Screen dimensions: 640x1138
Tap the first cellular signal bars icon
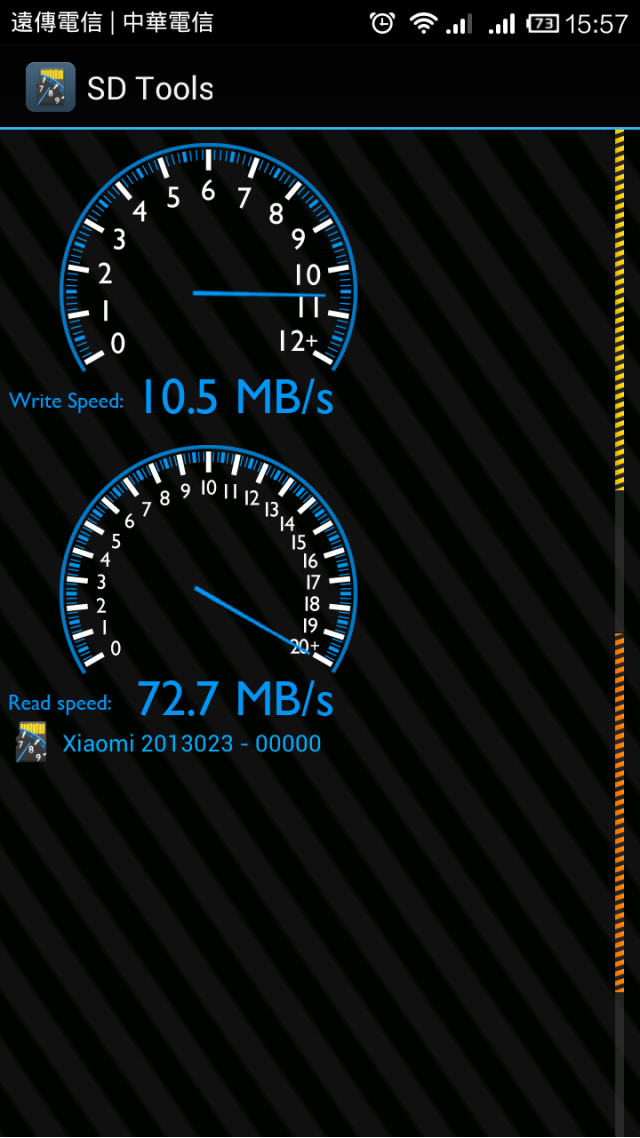click(458, 24)
